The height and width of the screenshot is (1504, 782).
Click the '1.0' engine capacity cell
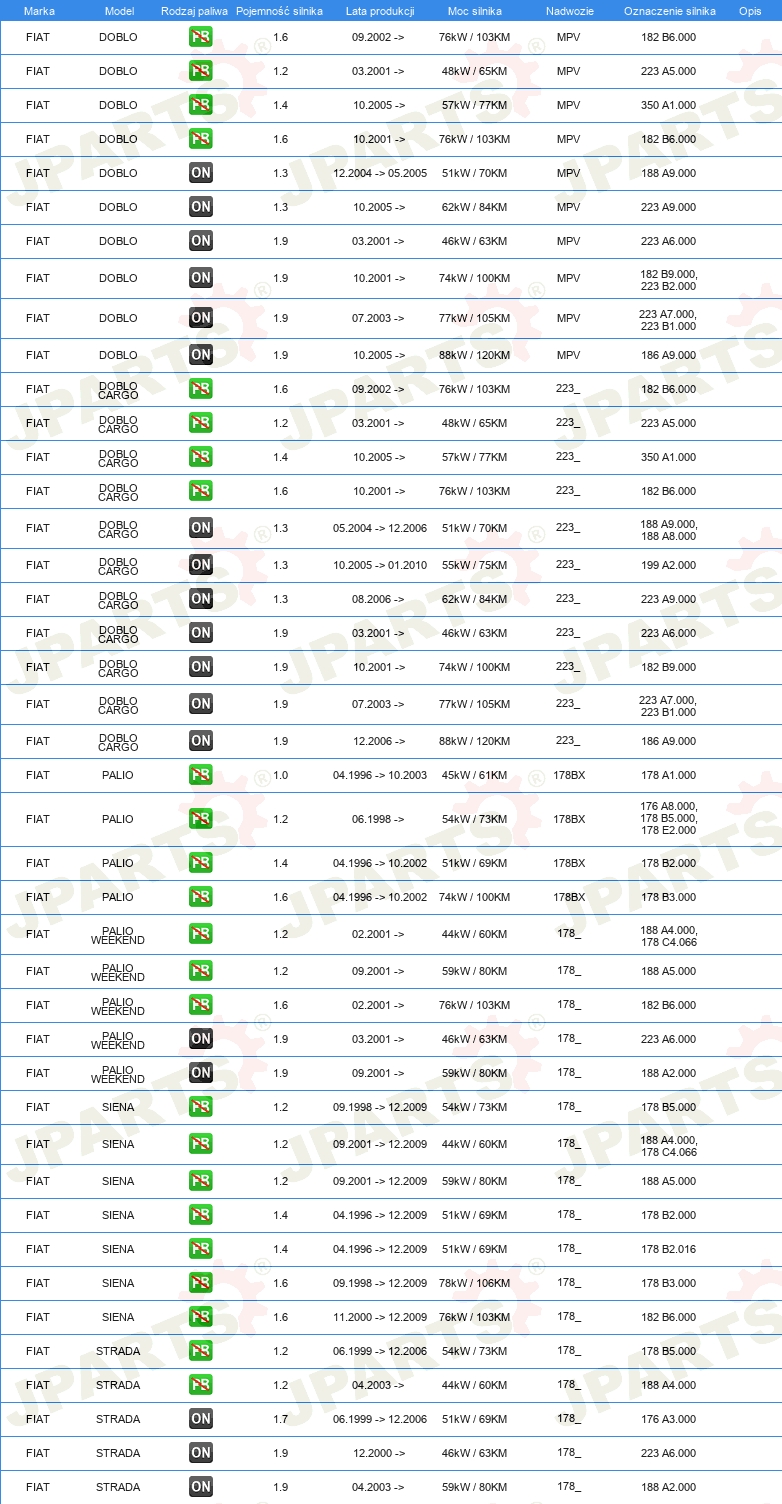pos(281,775)
